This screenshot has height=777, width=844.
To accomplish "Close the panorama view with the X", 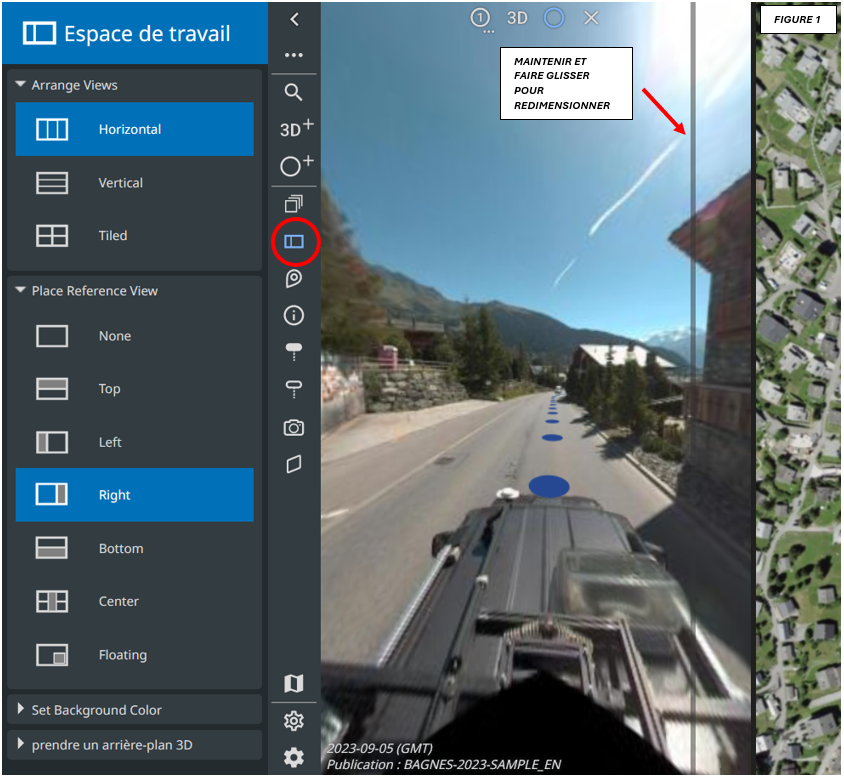I will tap(591, 18).
